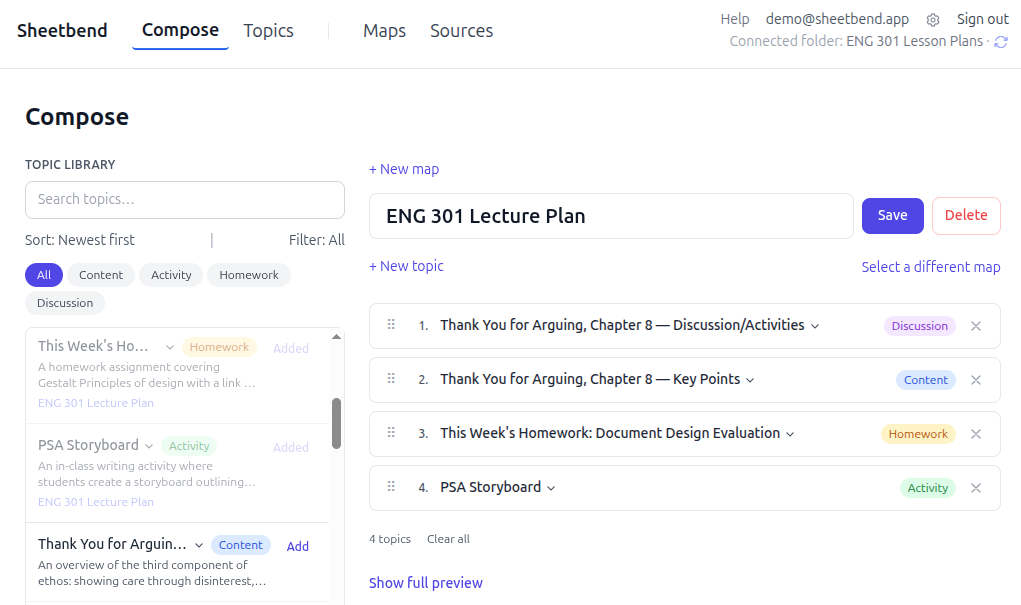Image resolution: width=1021 pixels, height=605 pixels.
Task: Focus the Search topics input field
Action: [185, 200]
